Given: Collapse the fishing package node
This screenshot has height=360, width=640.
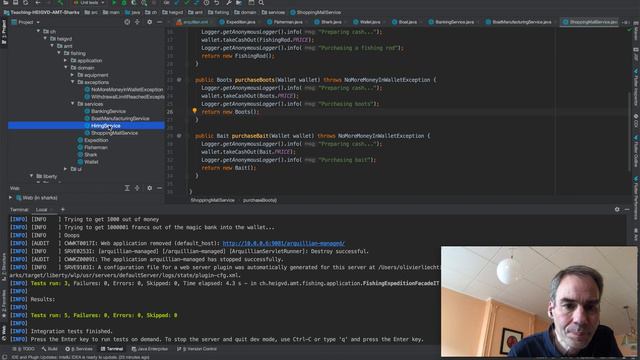Looking at the screenshot, I should pyautogui.click(x=59, y=53).
